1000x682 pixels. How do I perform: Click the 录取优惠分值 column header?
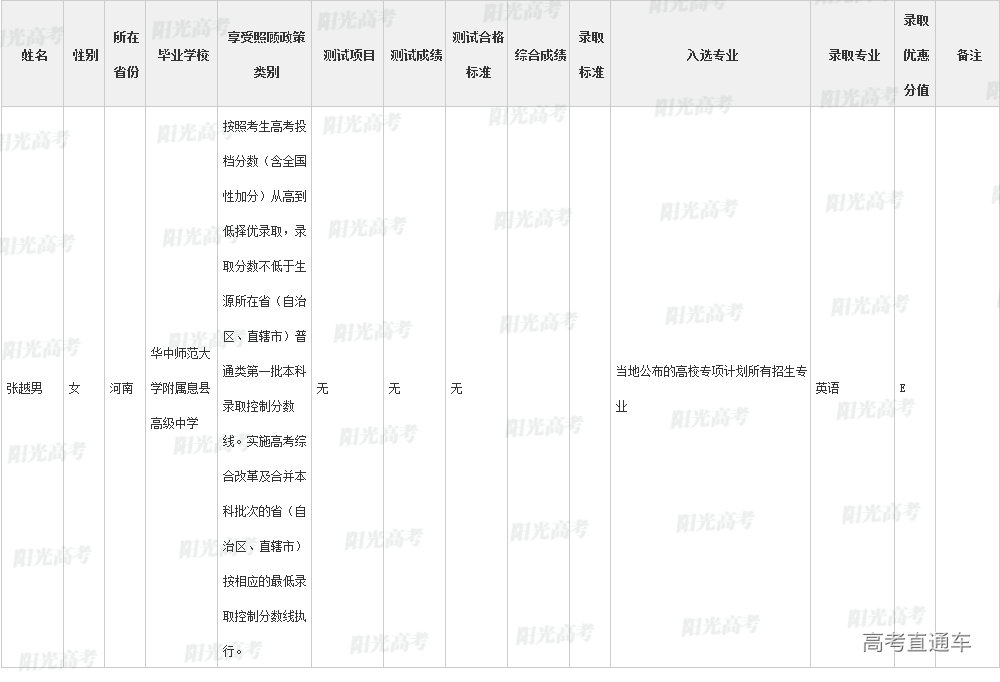pyautogui.click(x=916, y=55)
